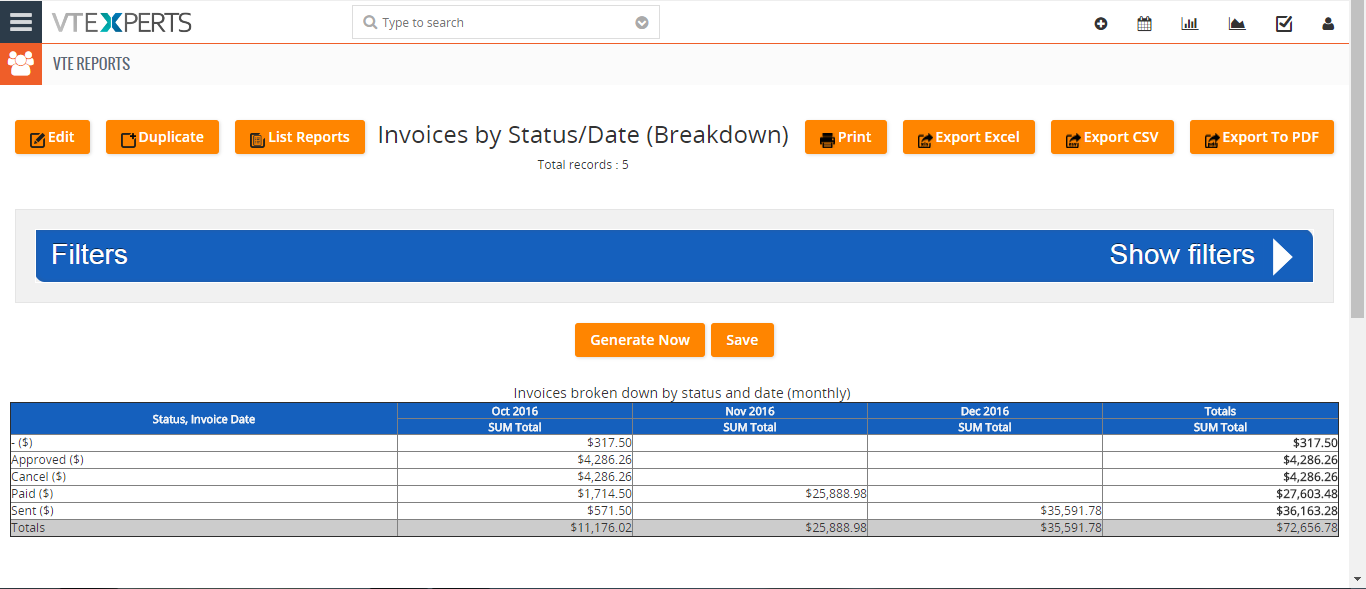The height and width of the screenshot is (589, 1366).
Task: Click the $36,163.28 Sent total cell
Action: click(x=1220, y=511)
